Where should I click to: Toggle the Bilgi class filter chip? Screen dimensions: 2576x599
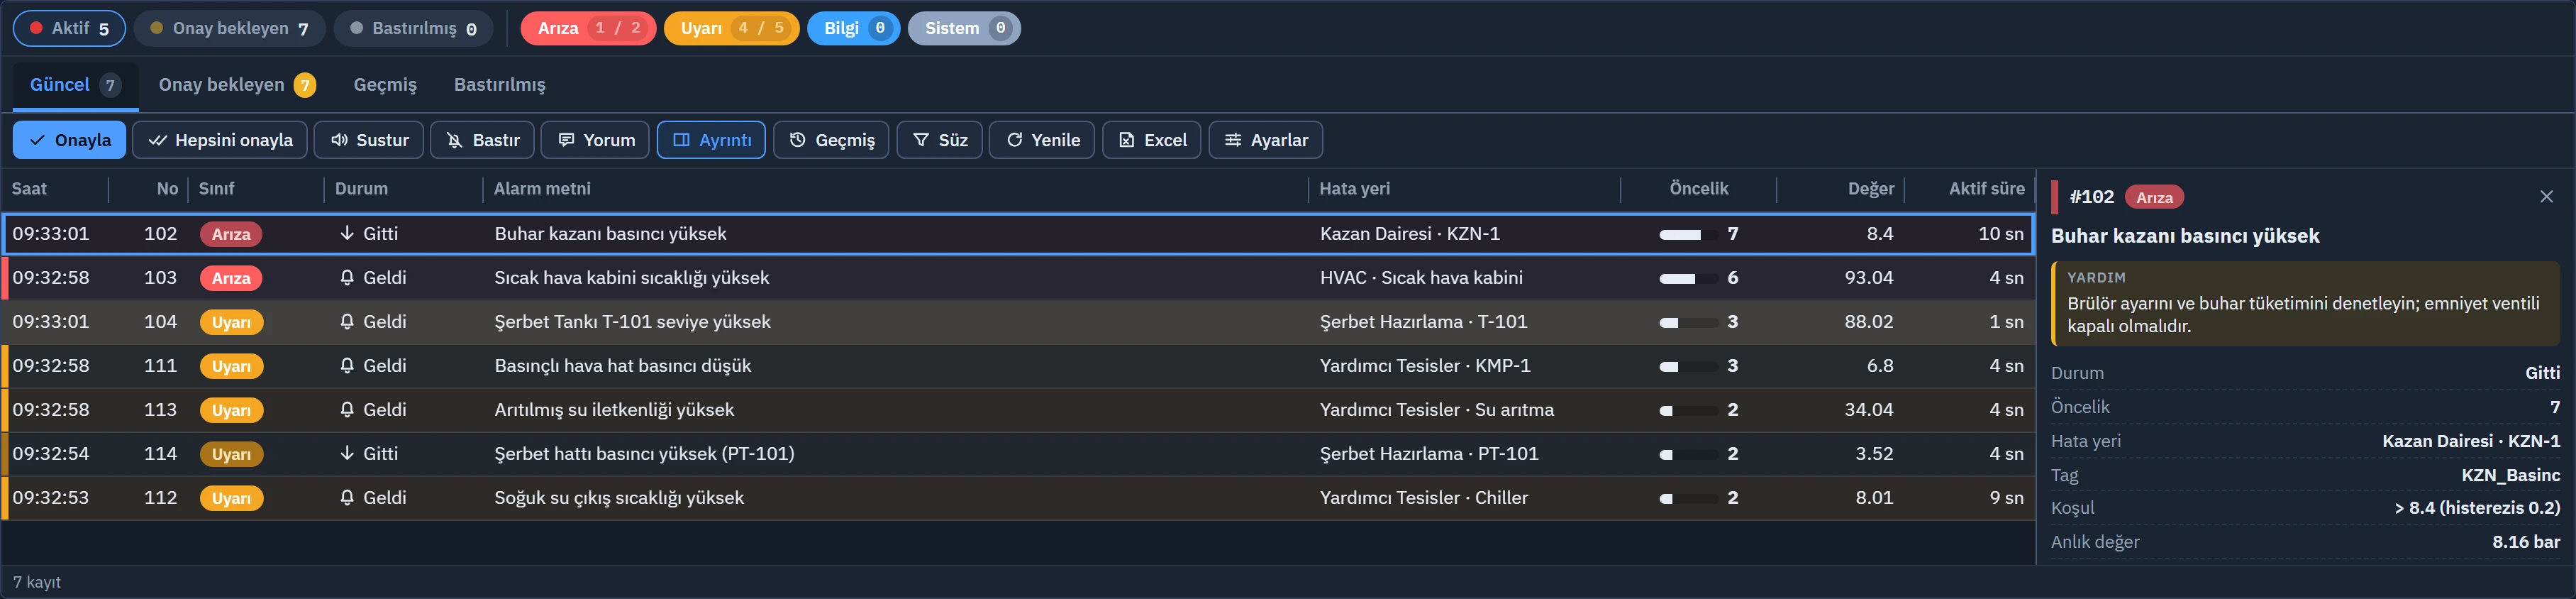tap(854, 28)
